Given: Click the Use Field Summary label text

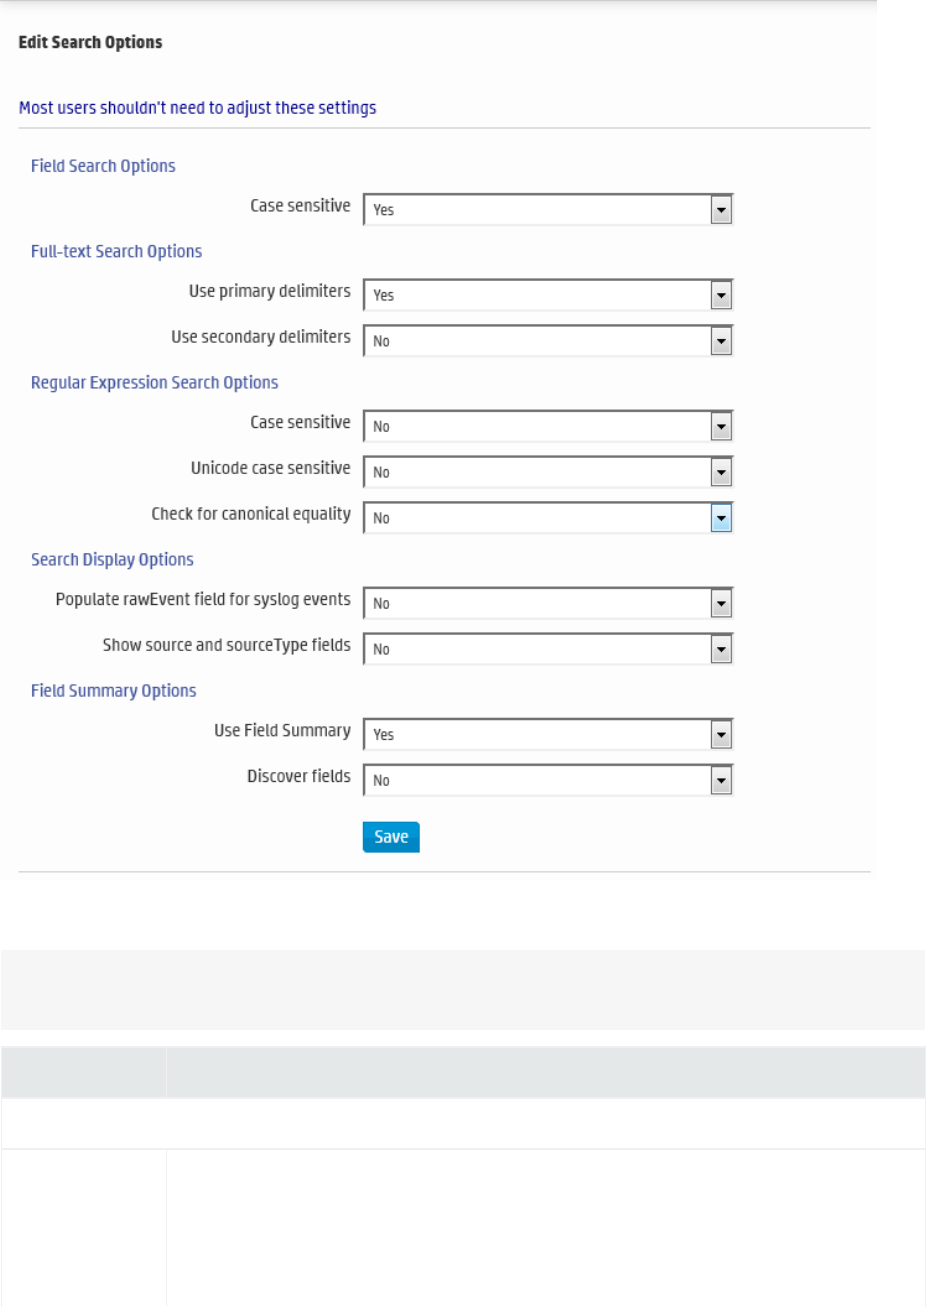Looking at the screenshot, I should 282,730.
